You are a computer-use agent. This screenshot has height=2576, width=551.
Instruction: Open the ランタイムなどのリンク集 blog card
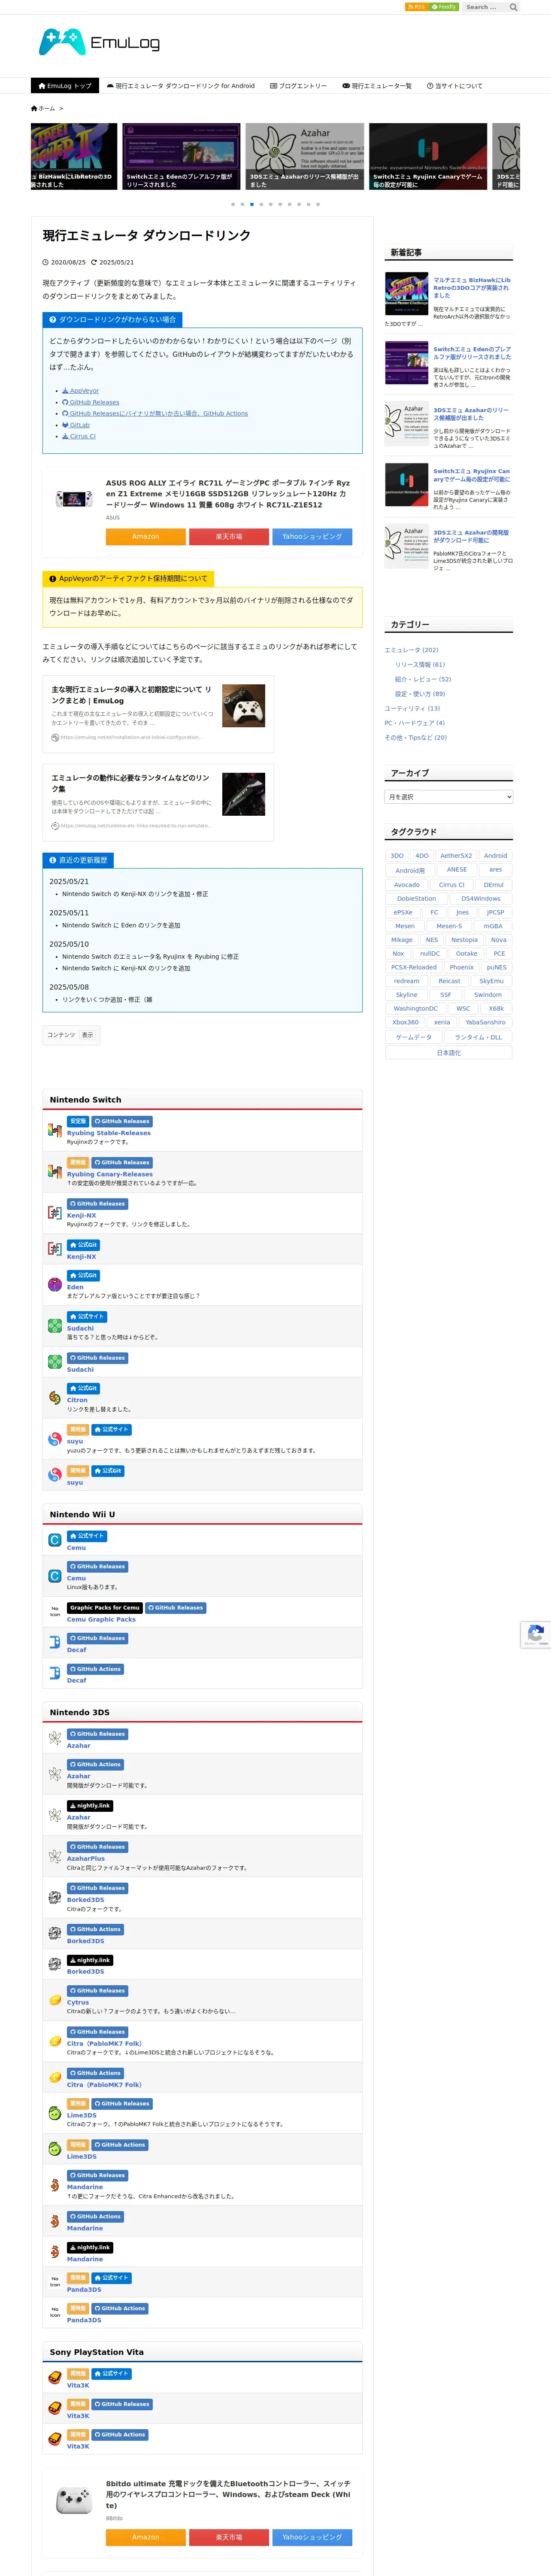pos(158,803)
